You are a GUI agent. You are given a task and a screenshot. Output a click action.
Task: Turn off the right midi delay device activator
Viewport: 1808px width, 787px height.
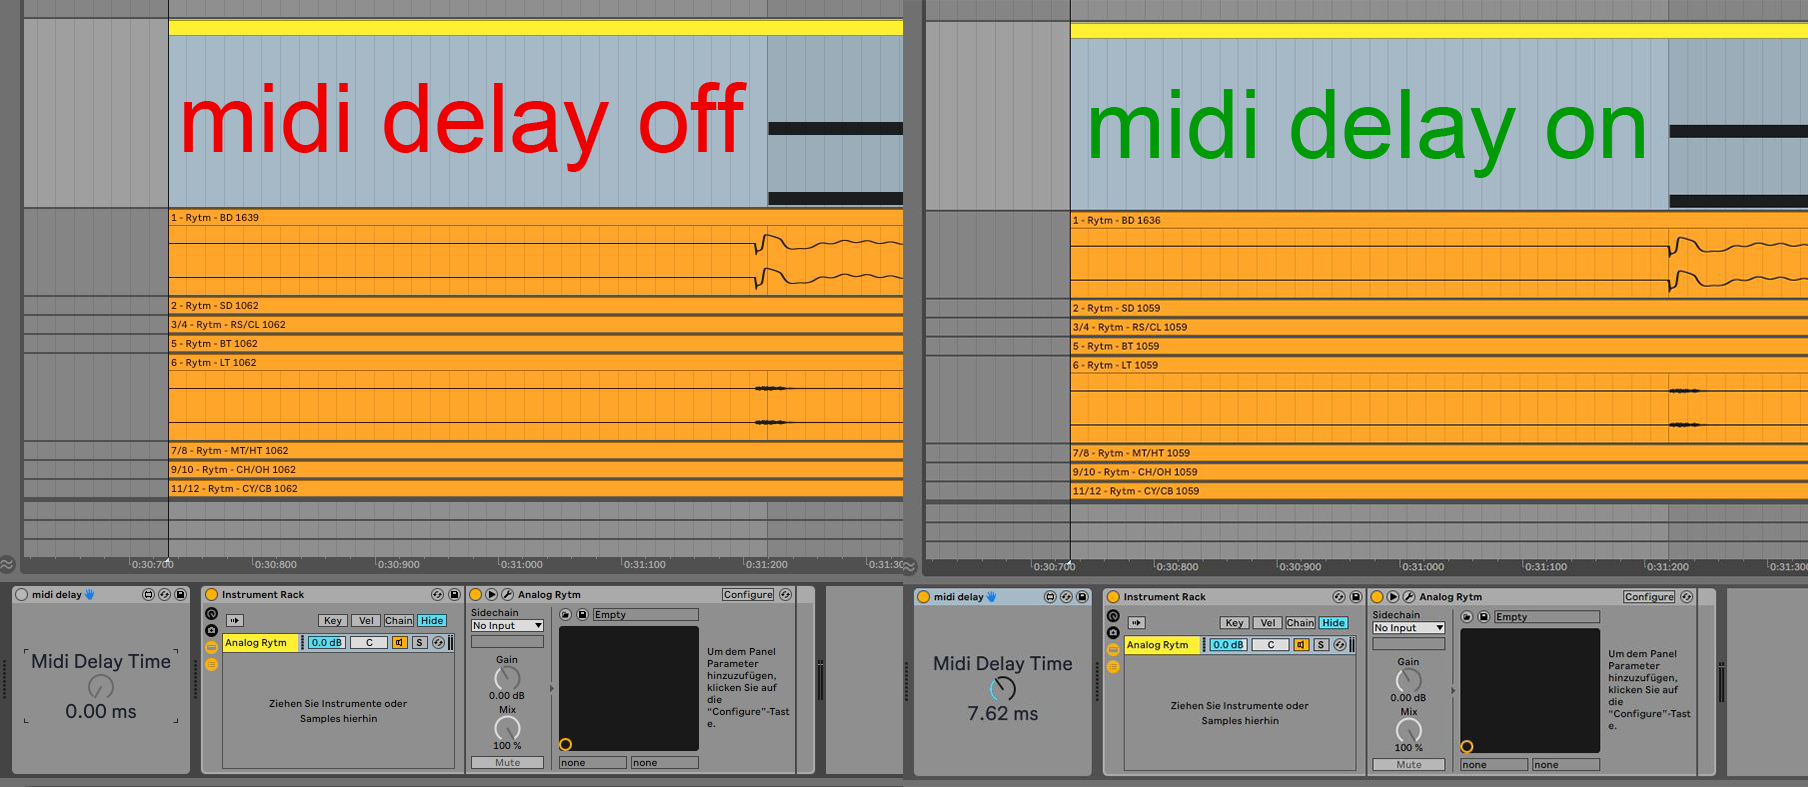coord(923,597)
